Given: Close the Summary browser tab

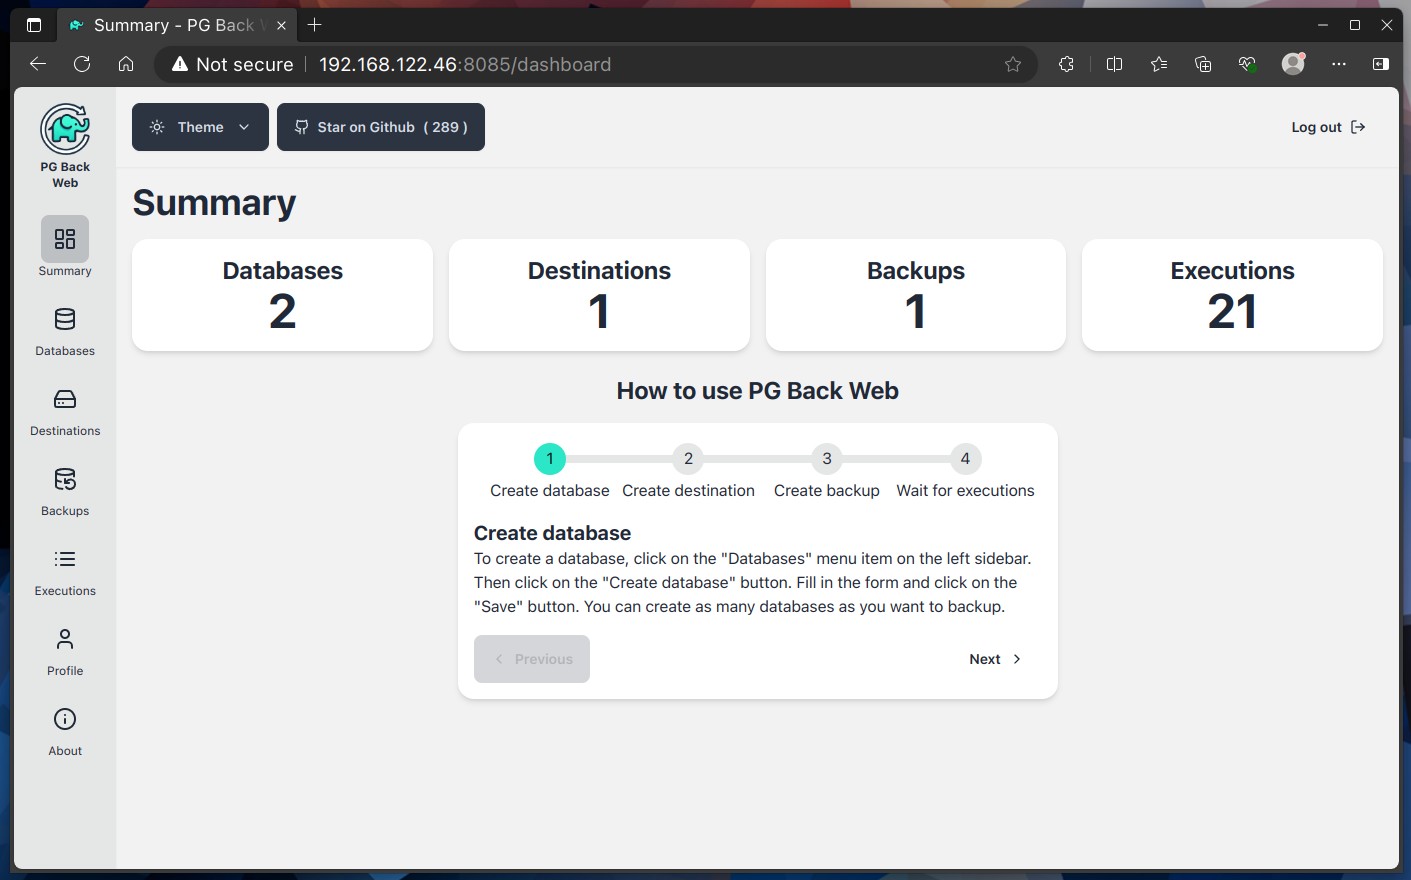Looking at the screenshot, I should tap(281, 25).
